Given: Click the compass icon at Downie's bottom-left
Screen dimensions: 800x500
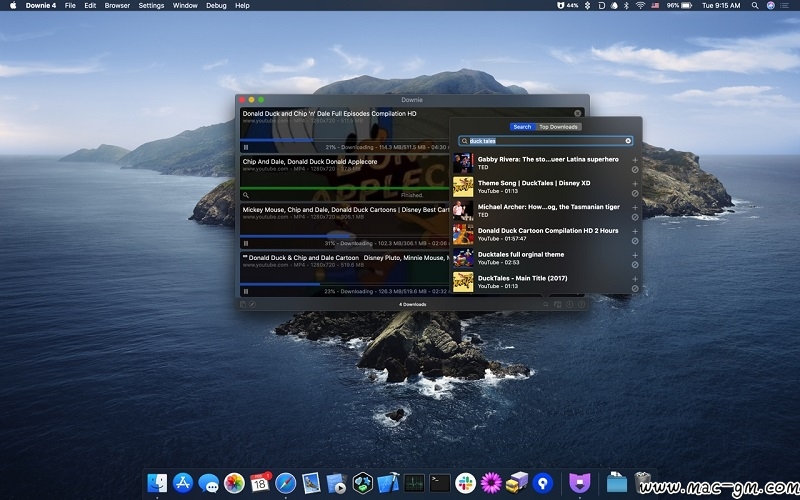Looking at the screenshot, I should (x=252, y=304).
